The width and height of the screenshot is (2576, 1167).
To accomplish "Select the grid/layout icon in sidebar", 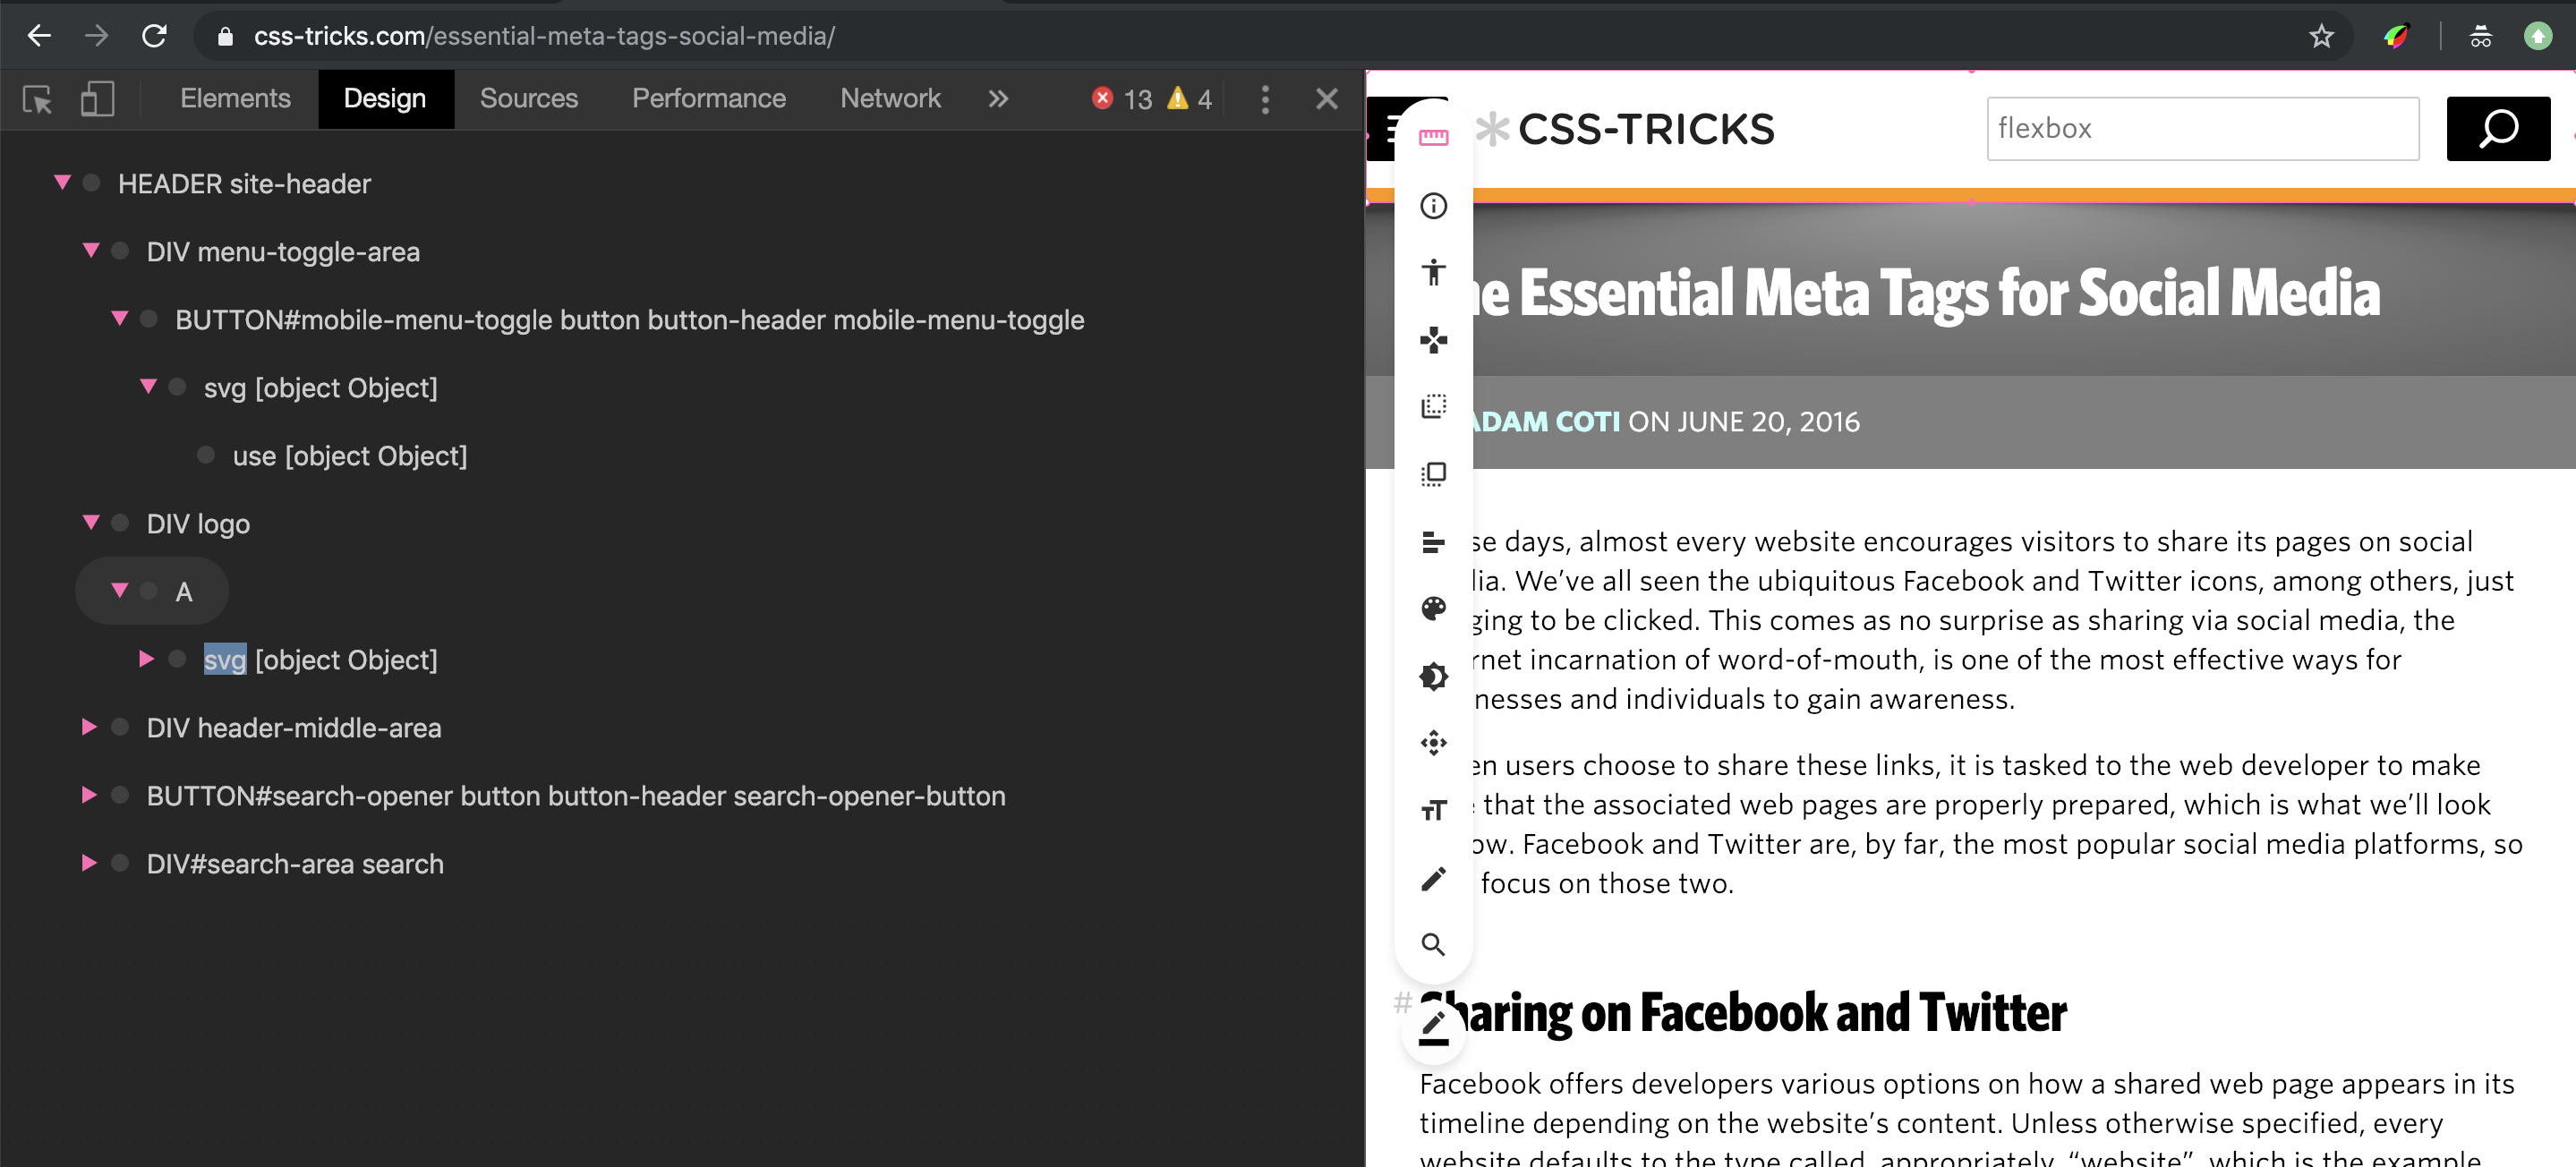I will (x=1433, y=473).
